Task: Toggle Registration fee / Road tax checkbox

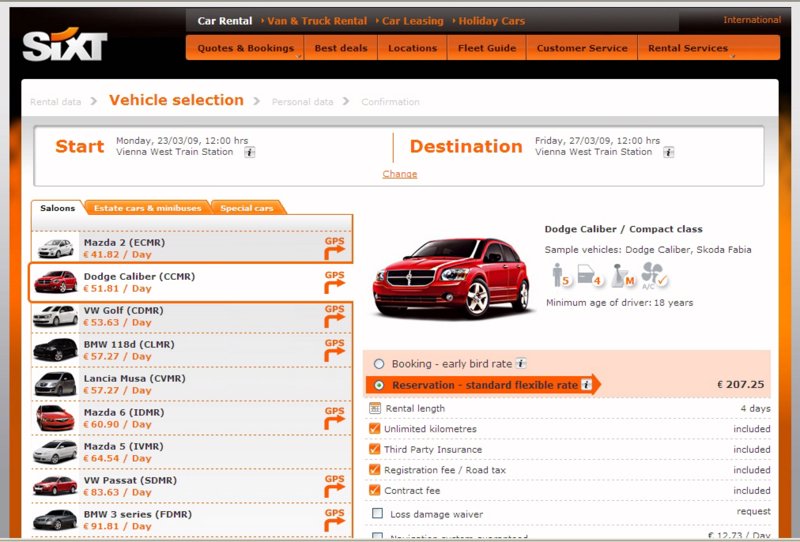Action: coord(374,469)
